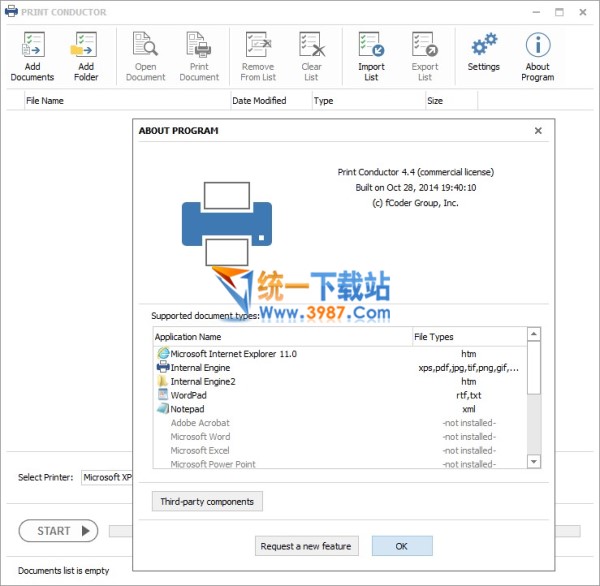
Task: Click the Notepad row icon
Action: pos(163,408)
